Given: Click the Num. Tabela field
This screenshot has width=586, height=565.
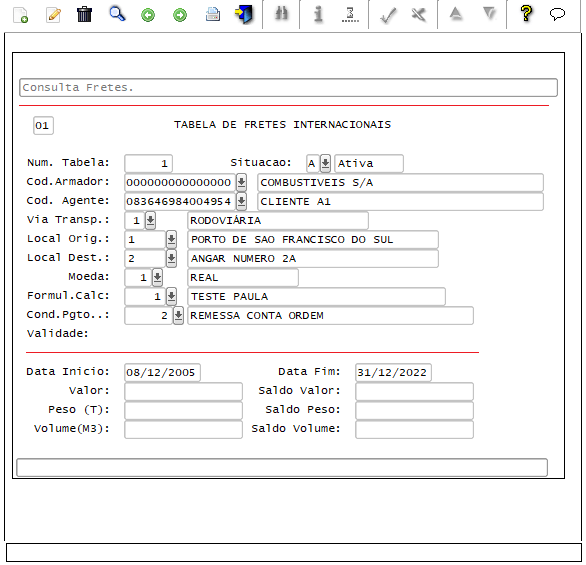Looking at the screenshot, I should [148, 163].
